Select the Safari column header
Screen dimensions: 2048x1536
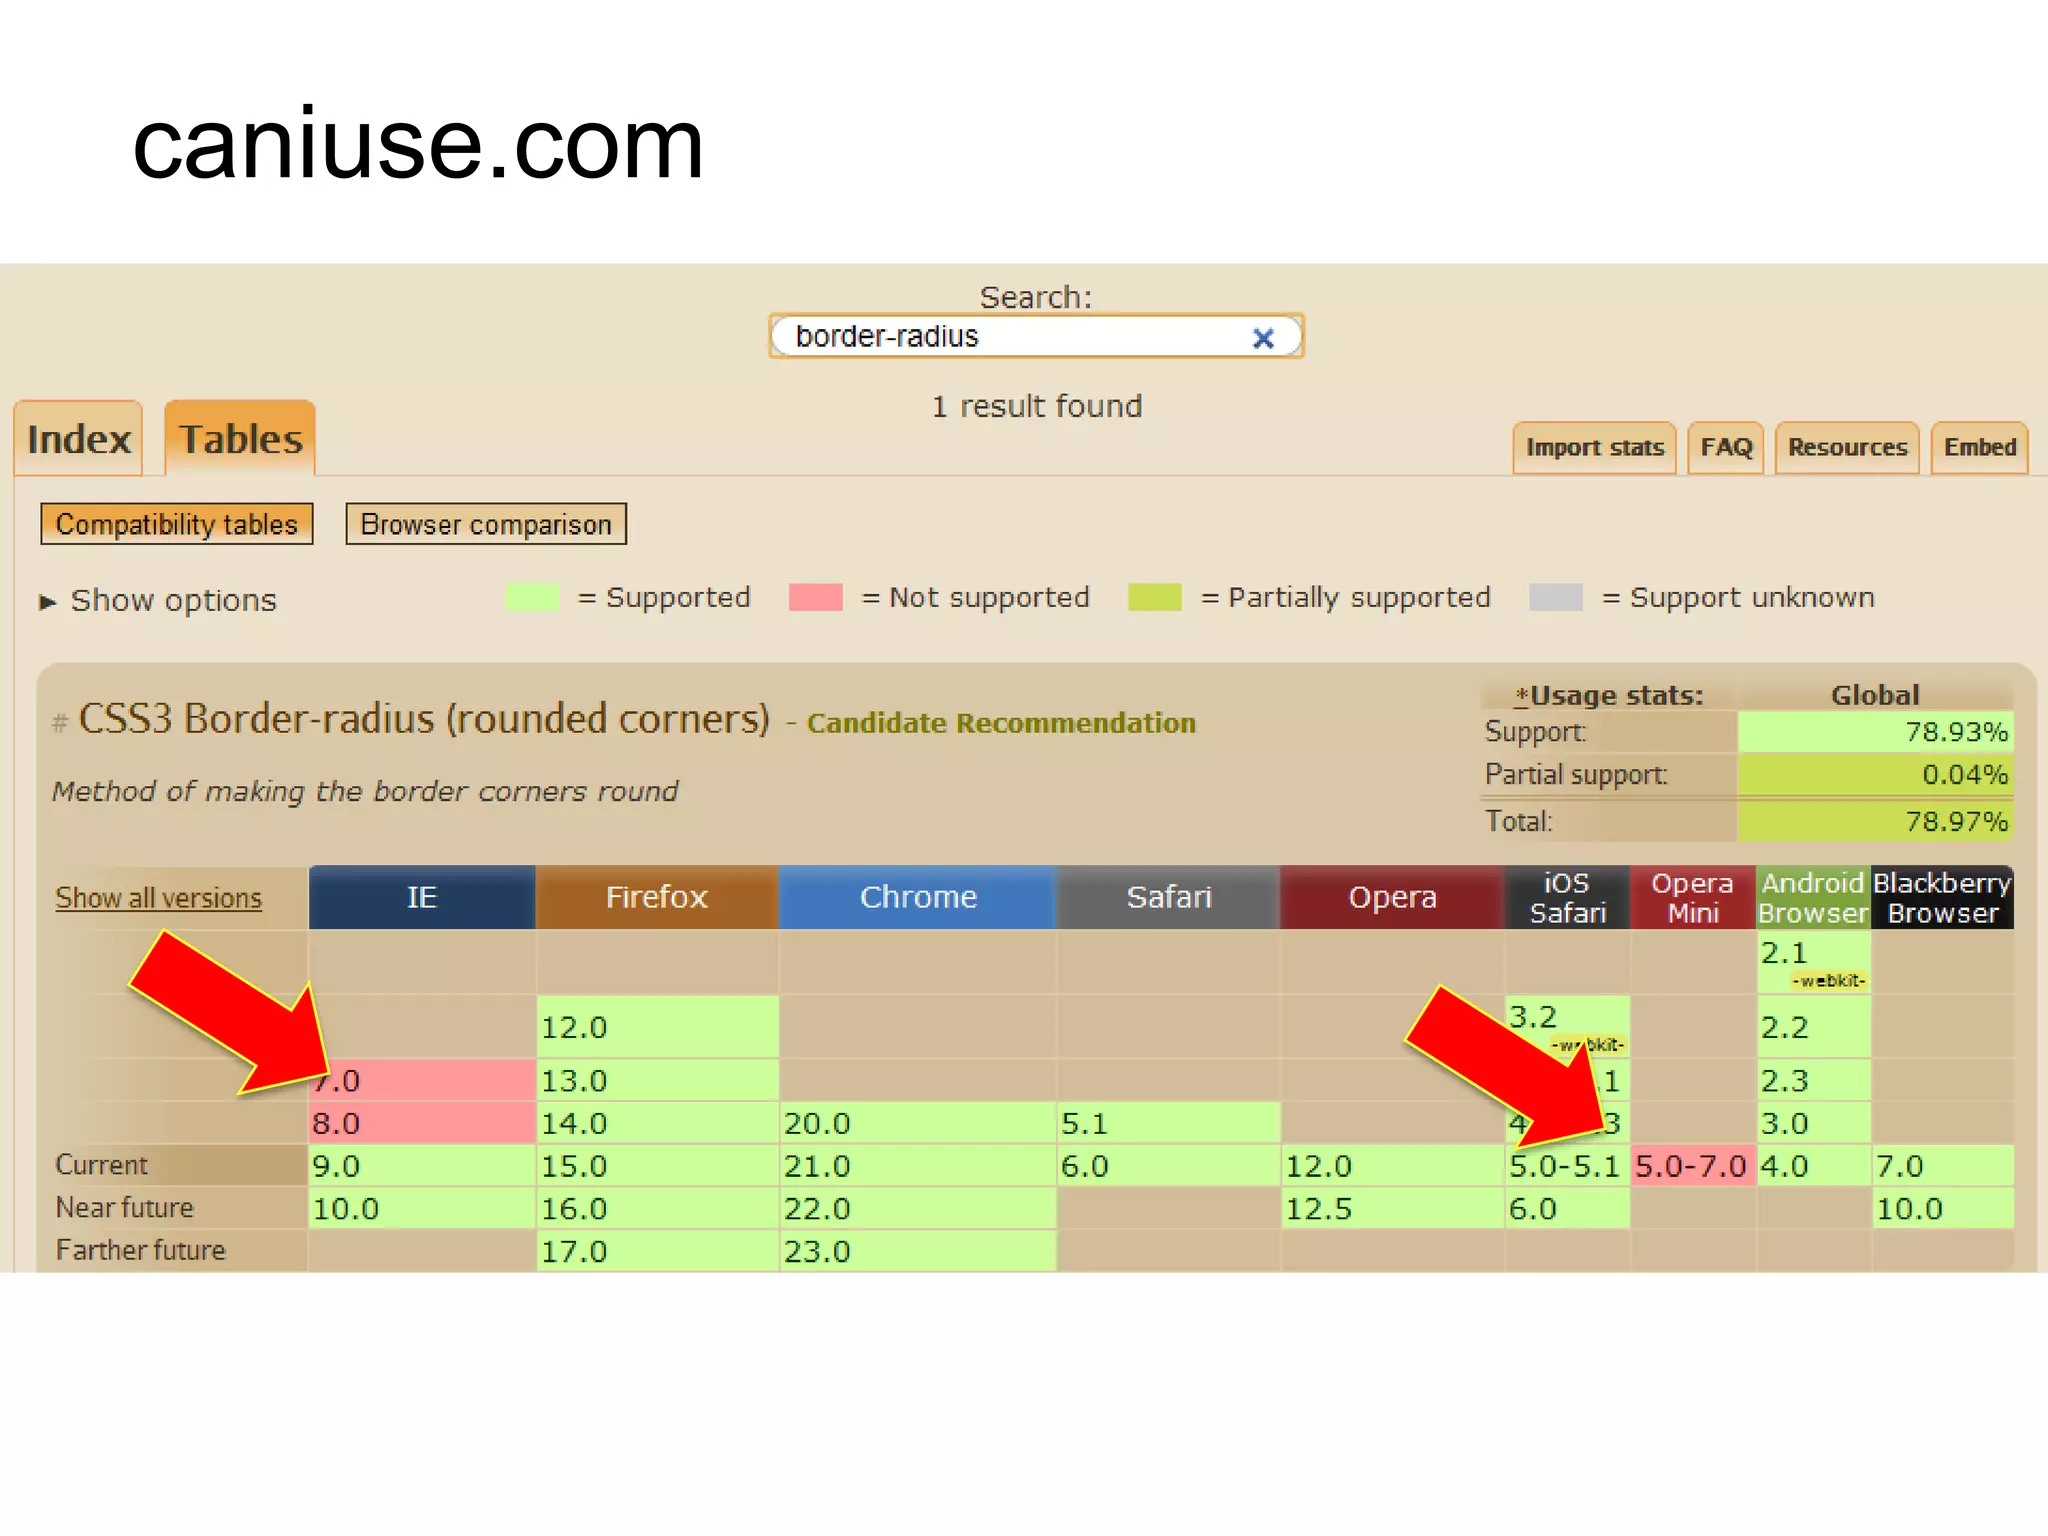[x=1169, y=897]
